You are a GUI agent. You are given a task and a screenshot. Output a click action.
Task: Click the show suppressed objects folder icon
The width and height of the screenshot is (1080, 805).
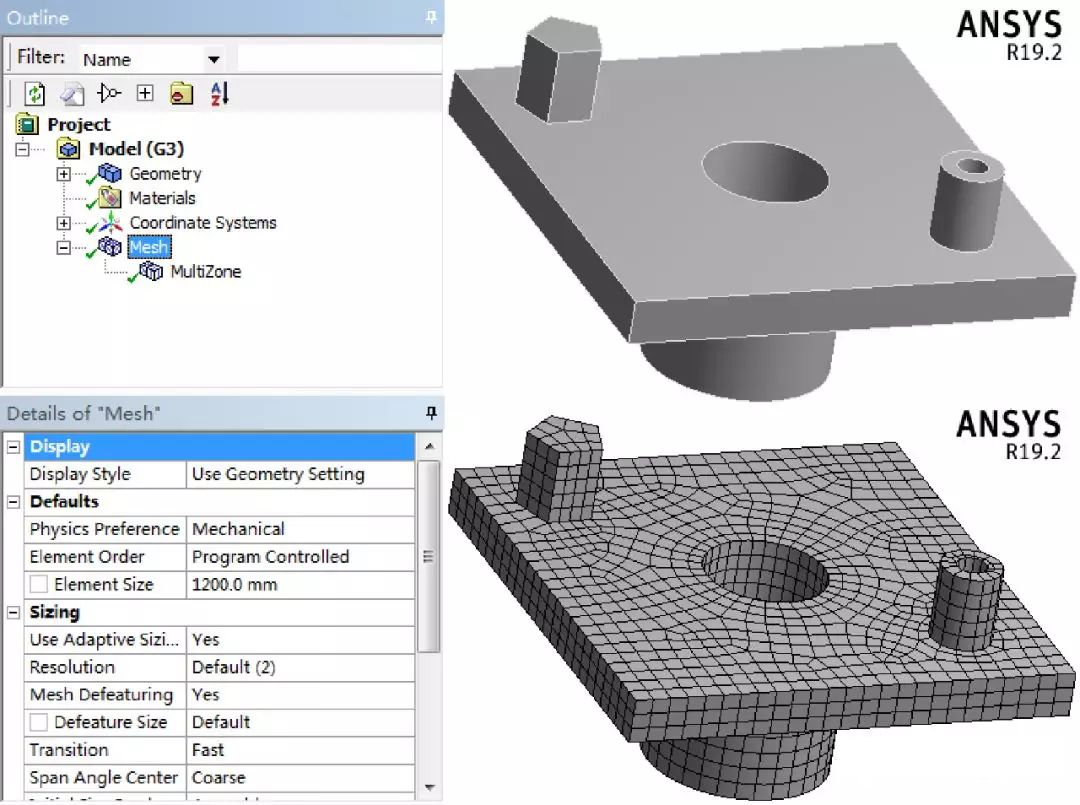[182, 92]
